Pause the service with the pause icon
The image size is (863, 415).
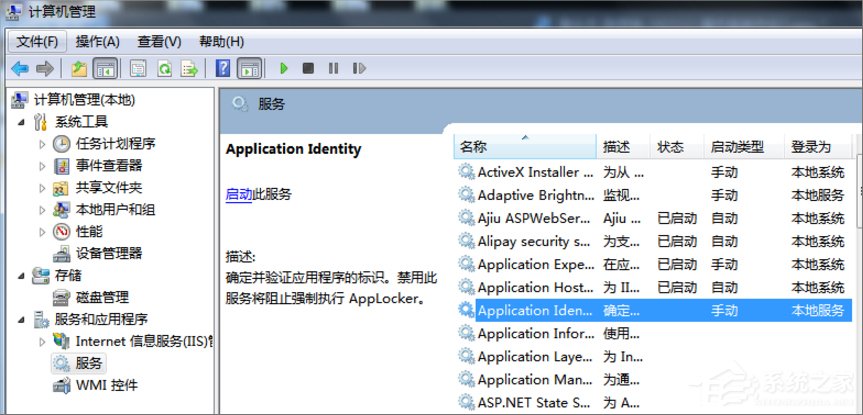[x=334, y=69]
